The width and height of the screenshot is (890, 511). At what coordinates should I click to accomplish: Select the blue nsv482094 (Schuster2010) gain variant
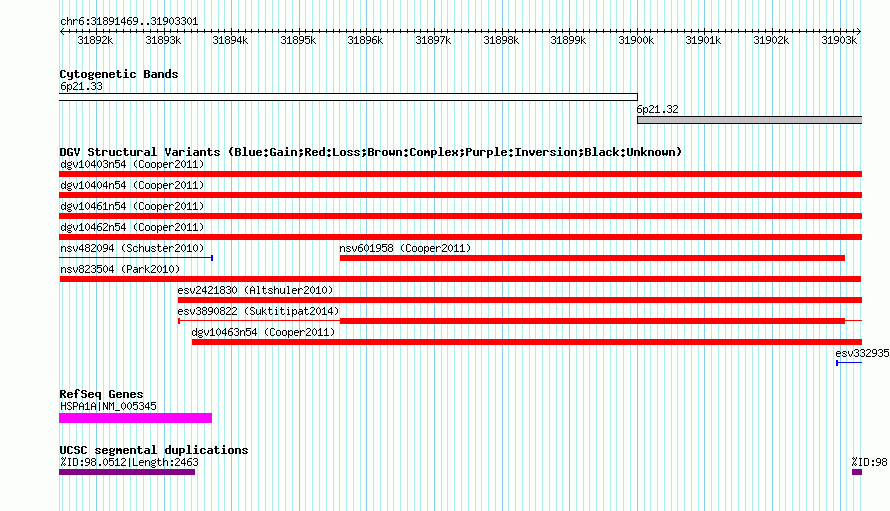point(136,258)
